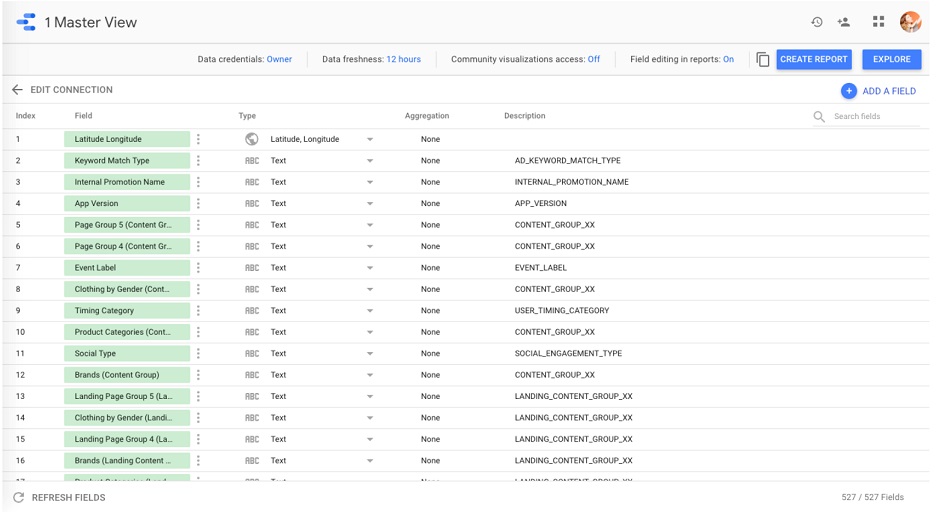939x512 pixels.
Task: Open type dropdown for Timing Category
Action: click(370, 311)
